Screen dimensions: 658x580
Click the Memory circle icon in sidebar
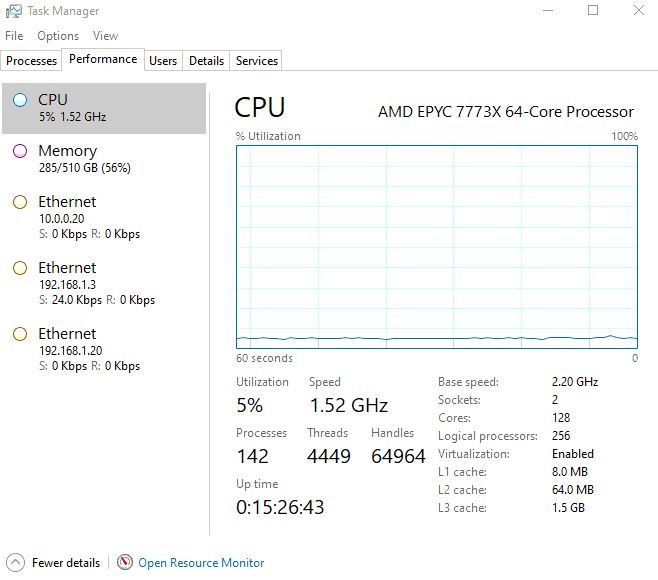pos(20,151)
